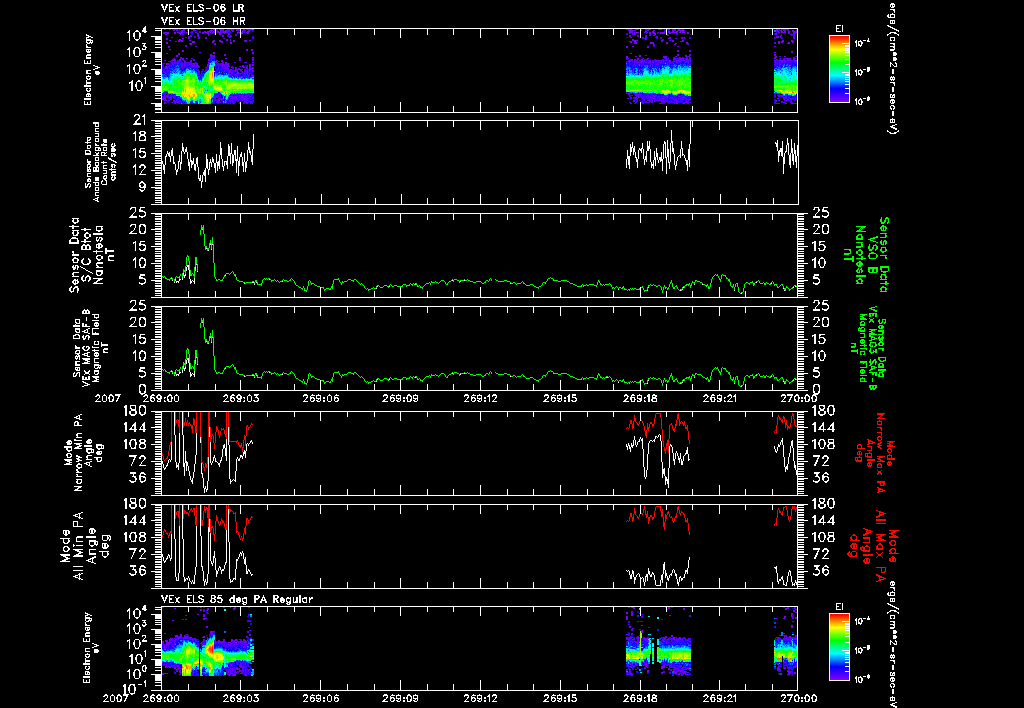The image size is (1024, 708).
Task: Click the bottom spectrogram's rainbow color bar
Action: pyautogui.click(x=839, y=647)
